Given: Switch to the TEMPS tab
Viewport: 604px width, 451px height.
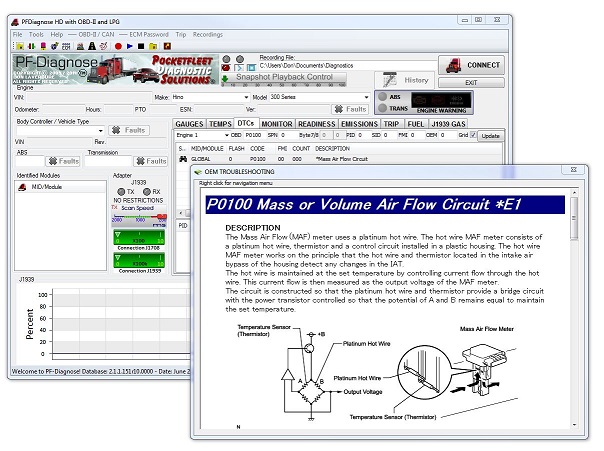Looking at the screenshot, I should 220,124.
